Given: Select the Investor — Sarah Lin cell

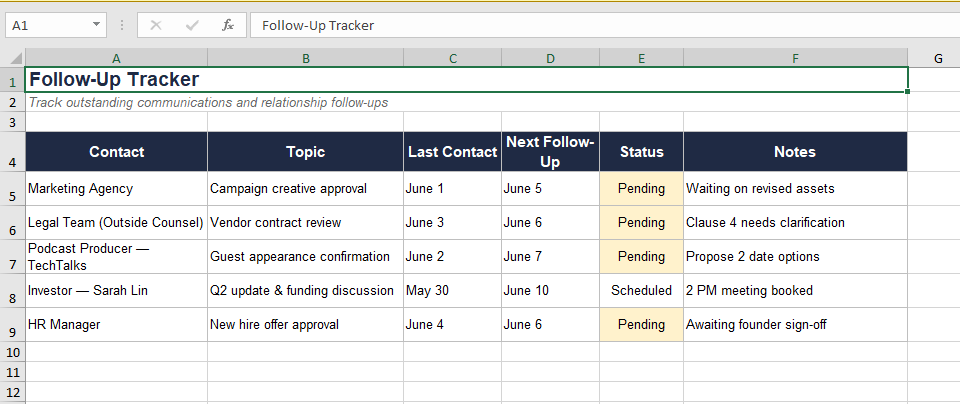Looking at the screenshot, I should click(x=116, y=291).
